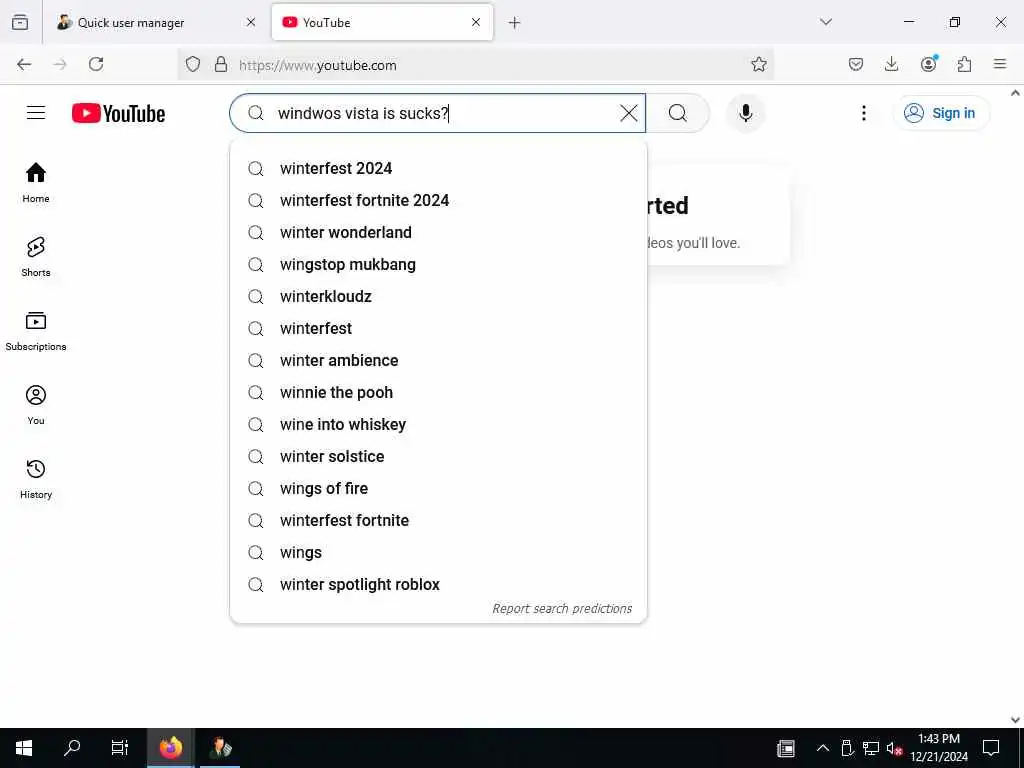The height and width of the screenshot is (768, 1024).
Task: Click Report search predictions link
Action: 562,609
